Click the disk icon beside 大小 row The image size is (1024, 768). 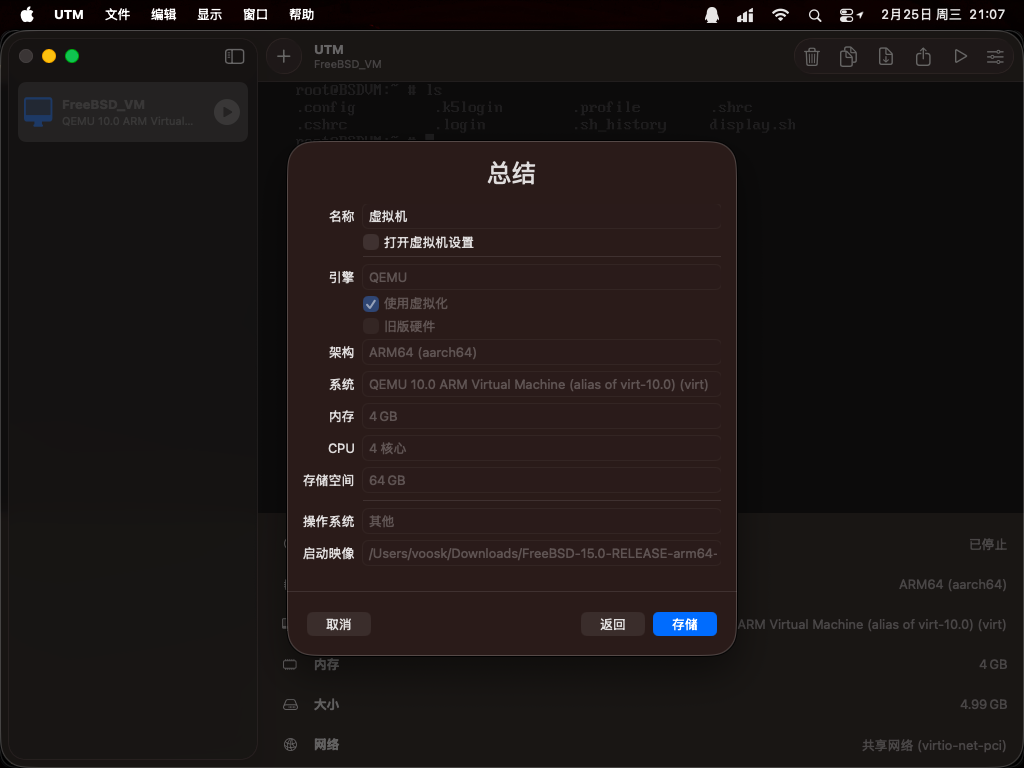click(x=290, y=705)
